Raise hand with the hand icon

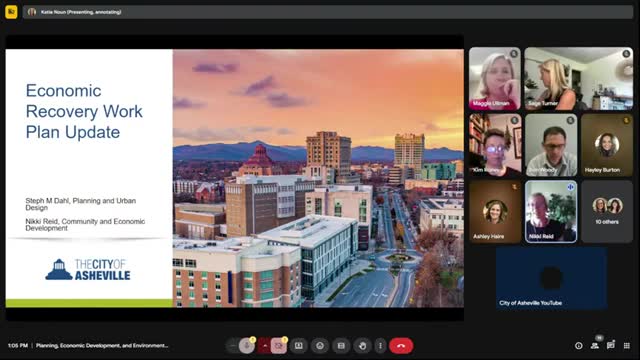[x=362, y=346]
